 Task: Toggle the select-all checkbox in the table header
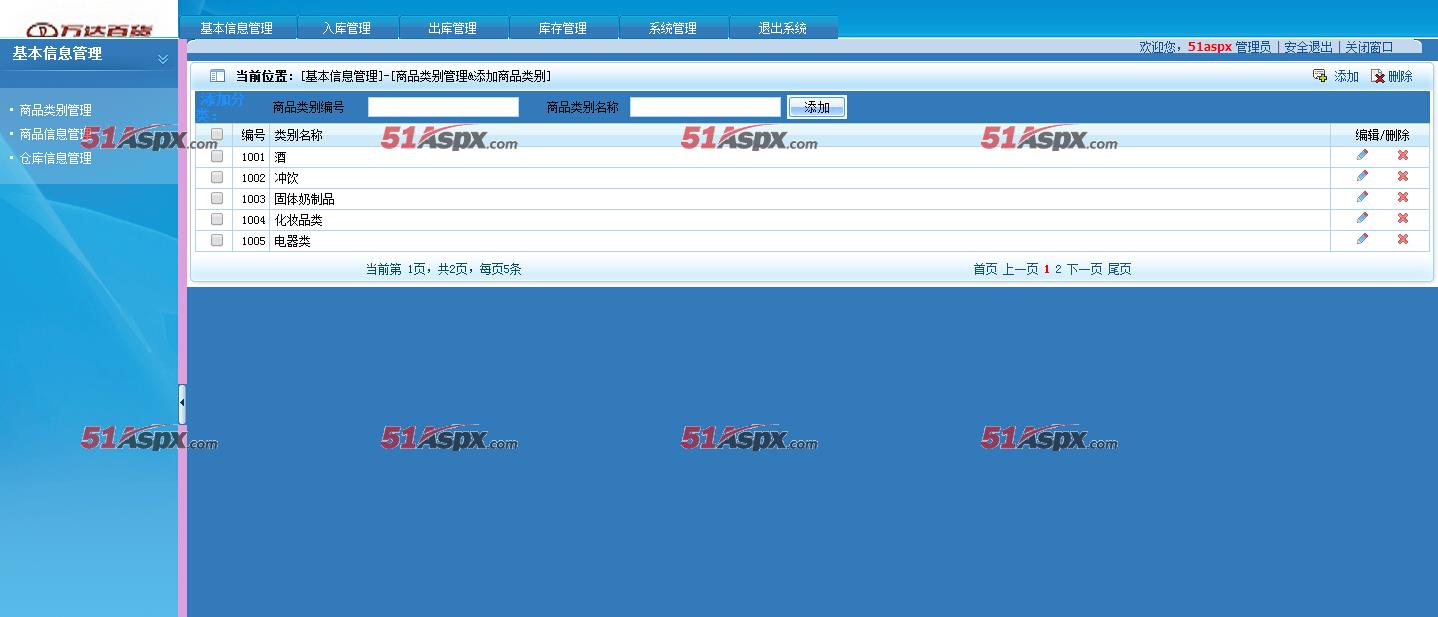pyautogui.click(x=217, y=134)
